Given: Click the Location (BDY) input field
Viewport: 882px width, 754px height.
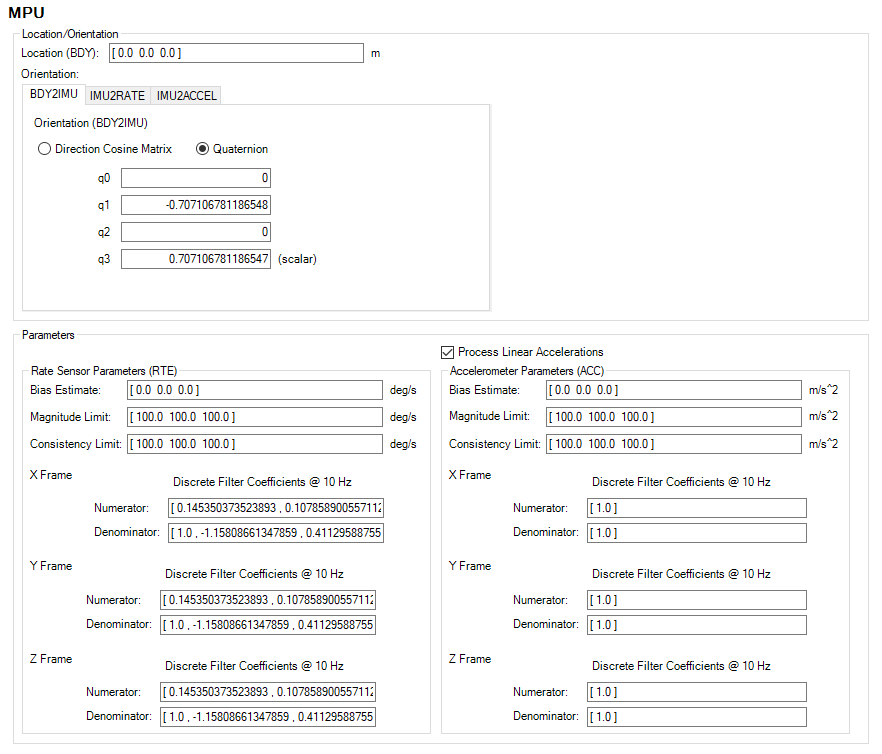Looking at the screenshot, I should (x=236, y=53).
